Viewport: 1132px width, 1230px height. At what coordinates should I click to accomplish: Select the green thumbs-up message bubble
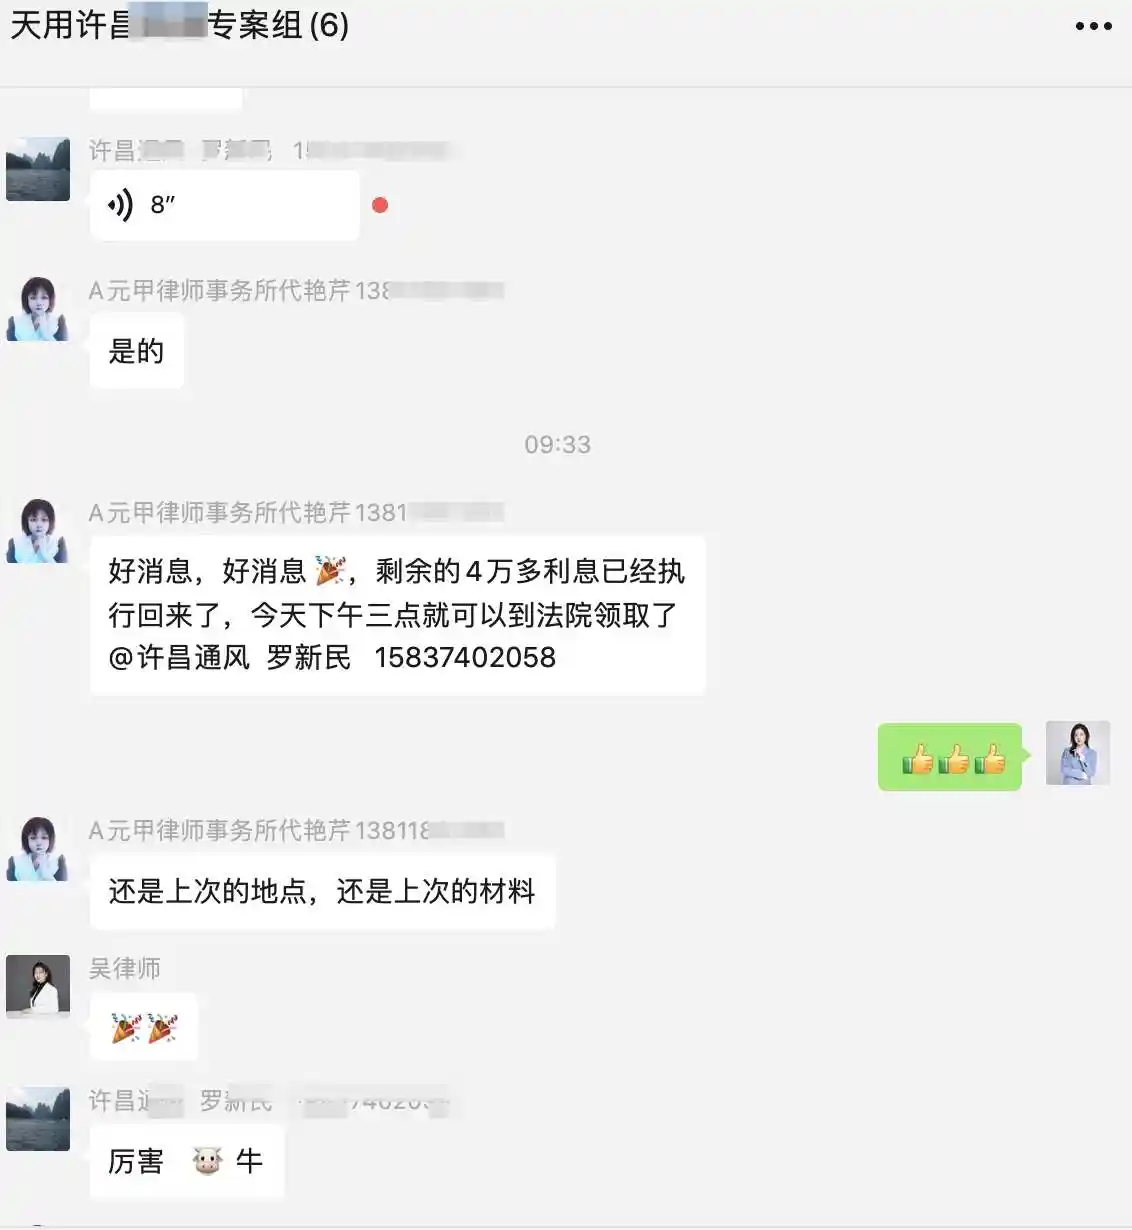click(949, 757)
